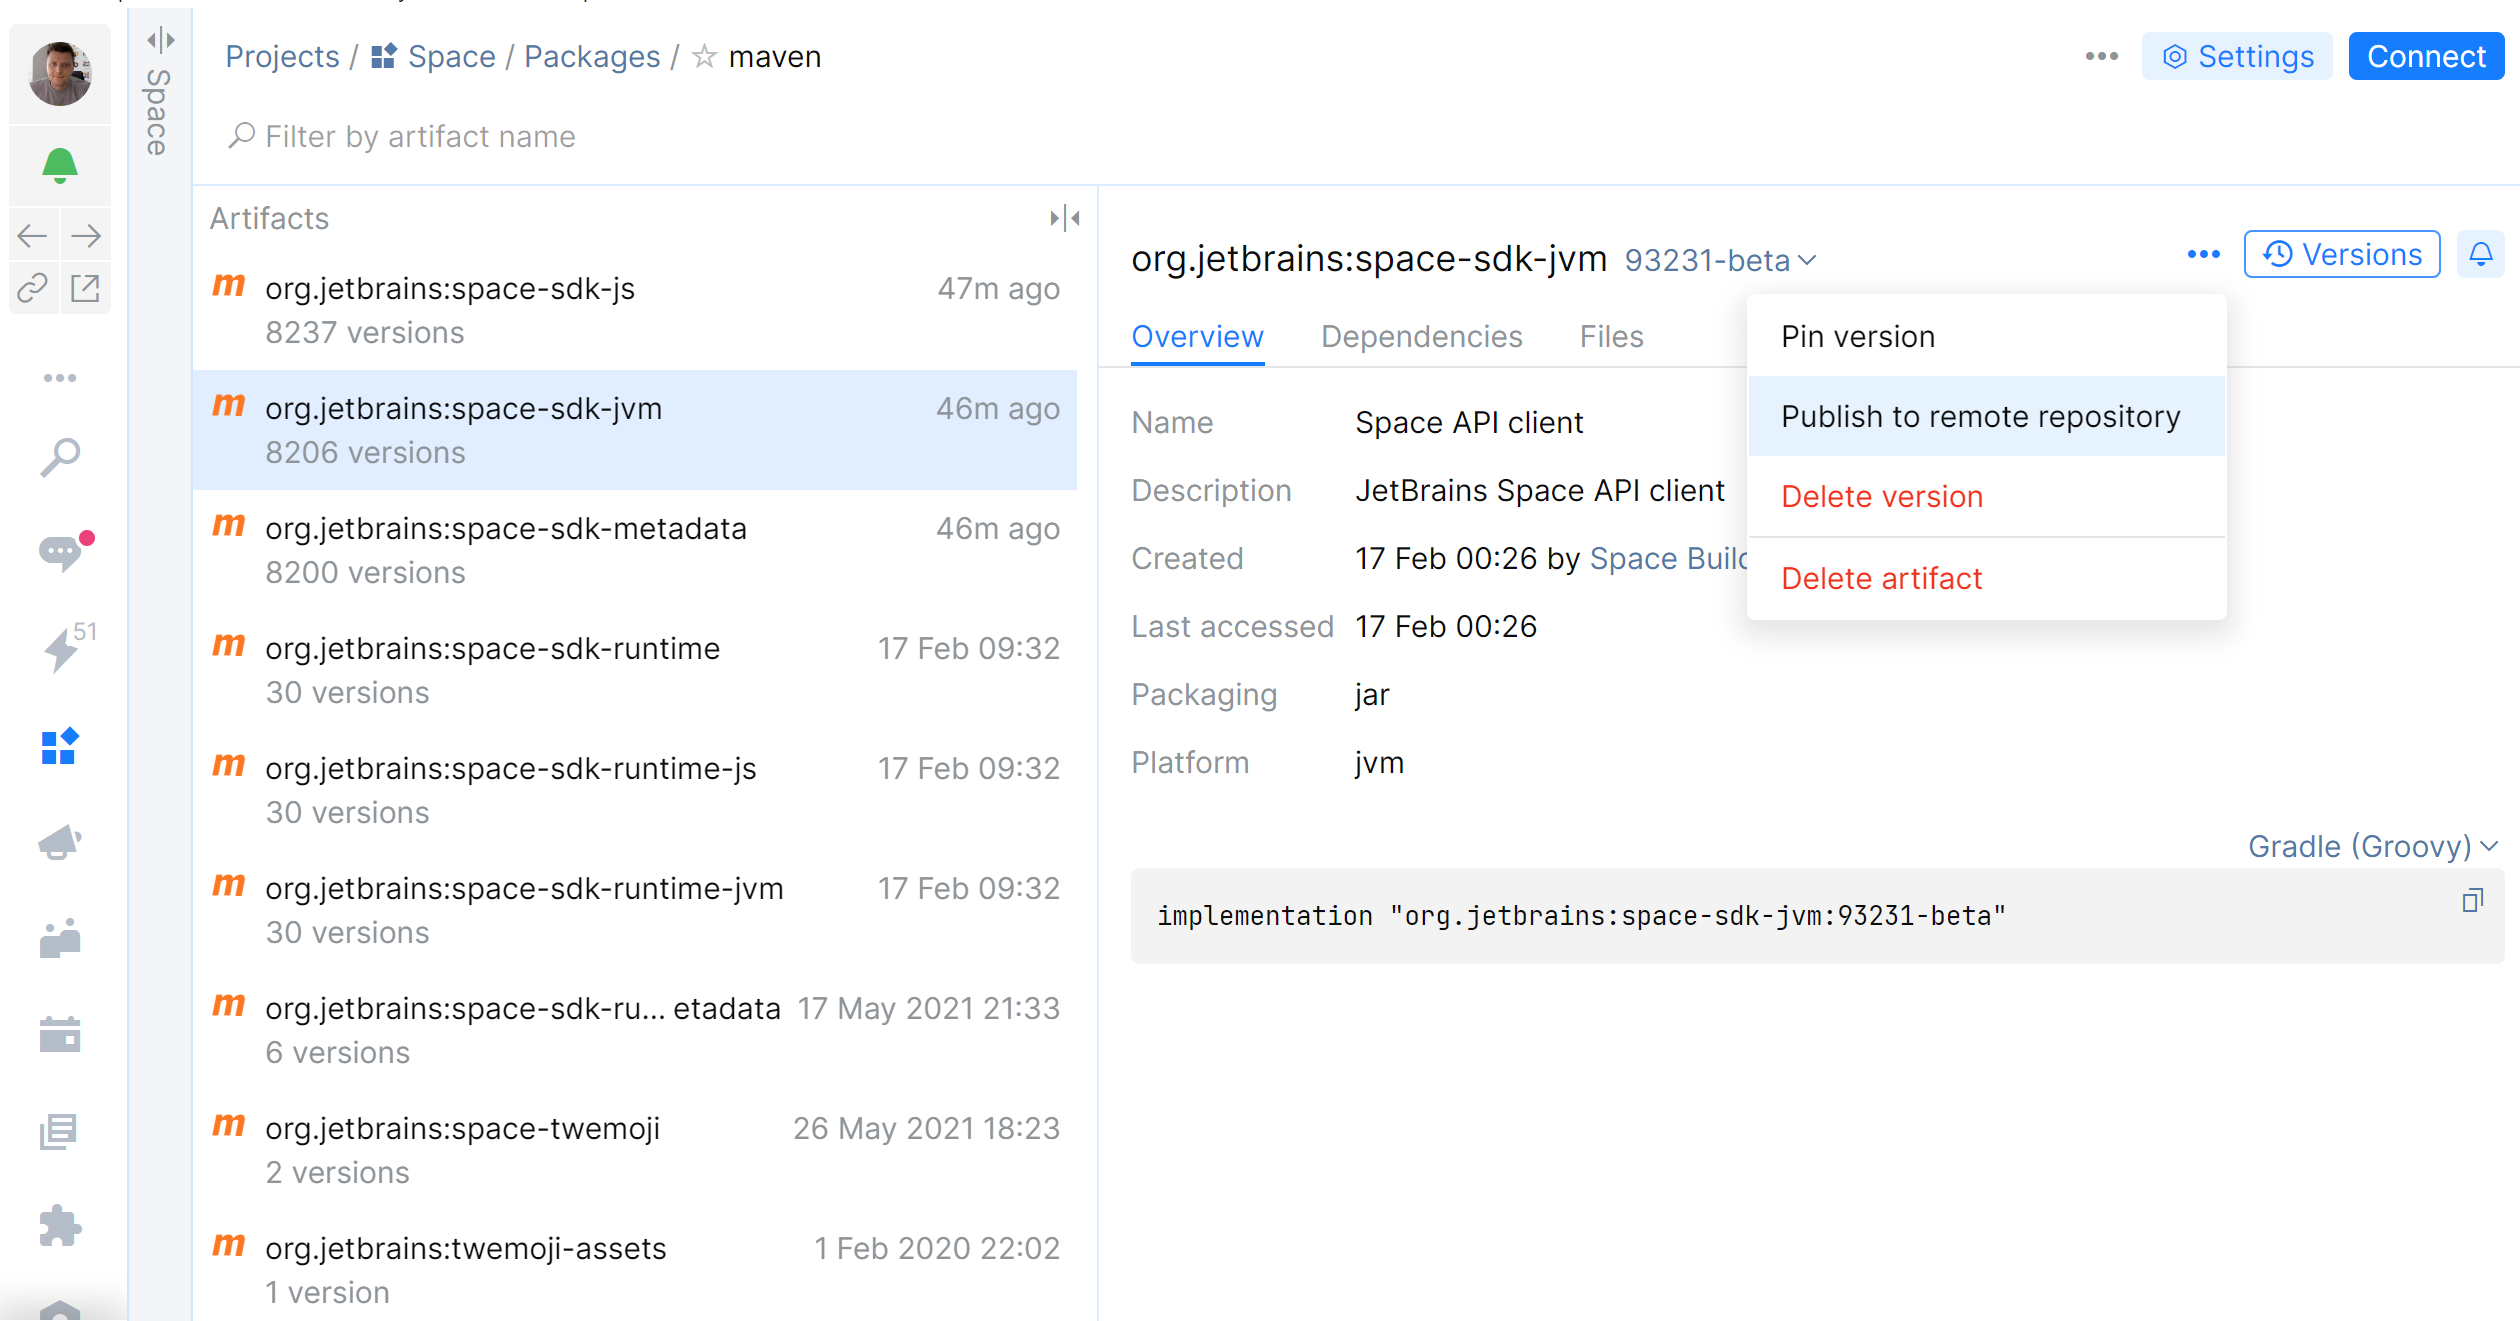2520x1321 pixels.
Task: Go back with the left arrow
Action: pyautogui.click(x=33, y=236)
